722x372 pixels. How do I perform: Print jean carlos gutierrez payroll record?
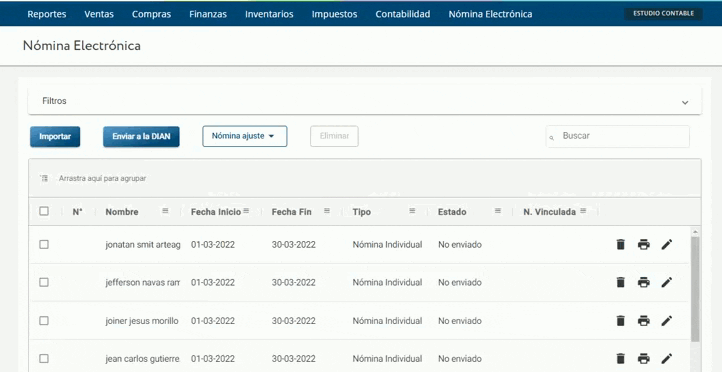(644, 358)
